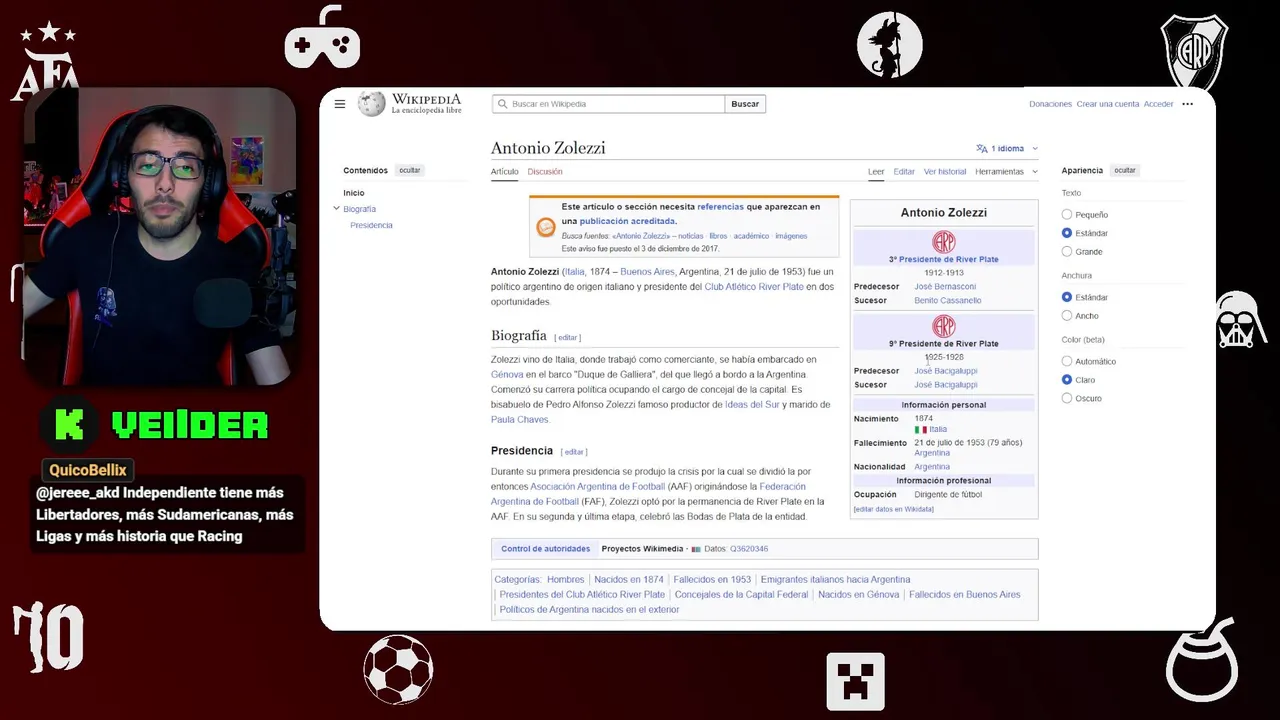Click the Buscar button
Screen dimensions: 1280x720
(x=745, y=104)
